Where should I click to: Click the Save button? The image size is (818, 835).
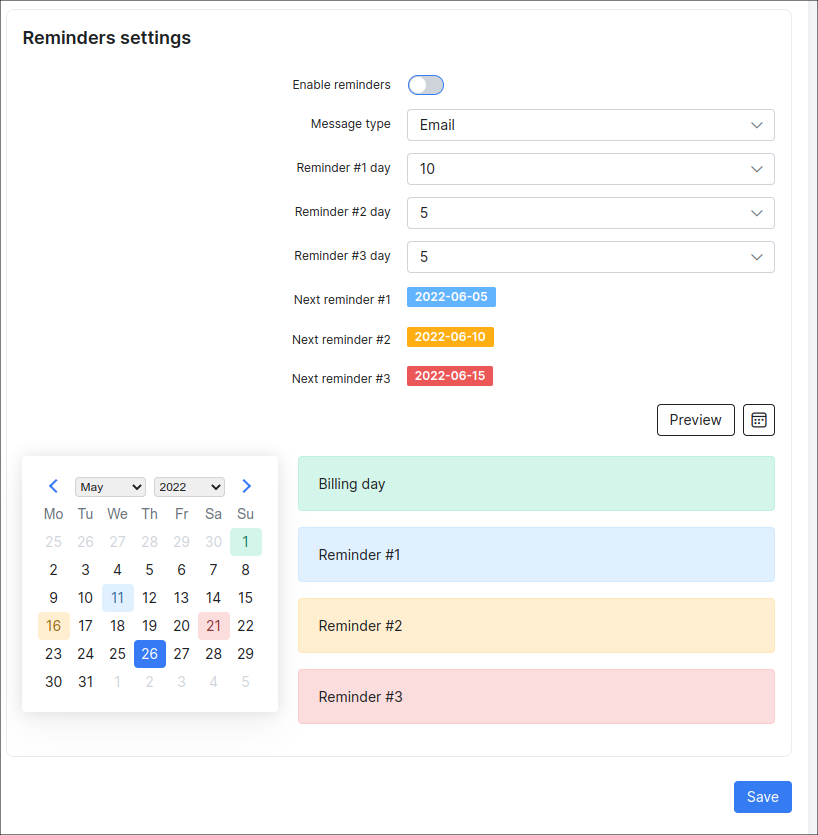(762, 797)
